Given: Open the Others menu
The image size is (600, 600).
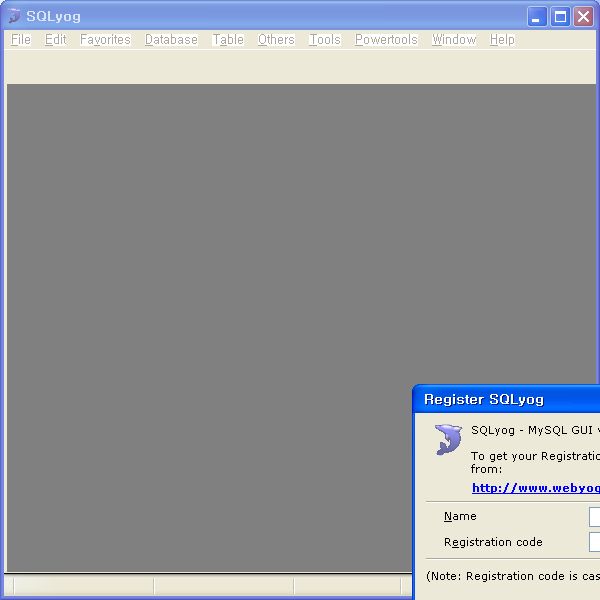Looking at the screenshot, I should click(276, 40).
